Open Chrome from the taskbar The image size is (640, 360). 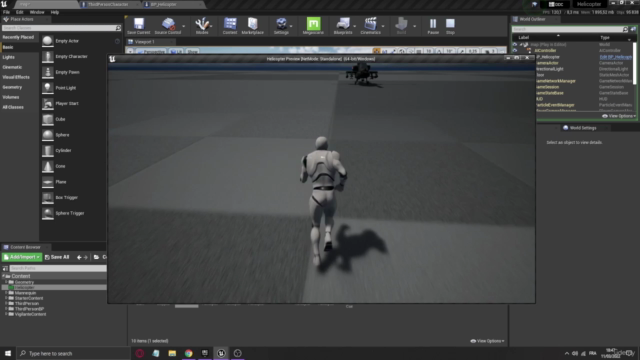click(188, 353)
